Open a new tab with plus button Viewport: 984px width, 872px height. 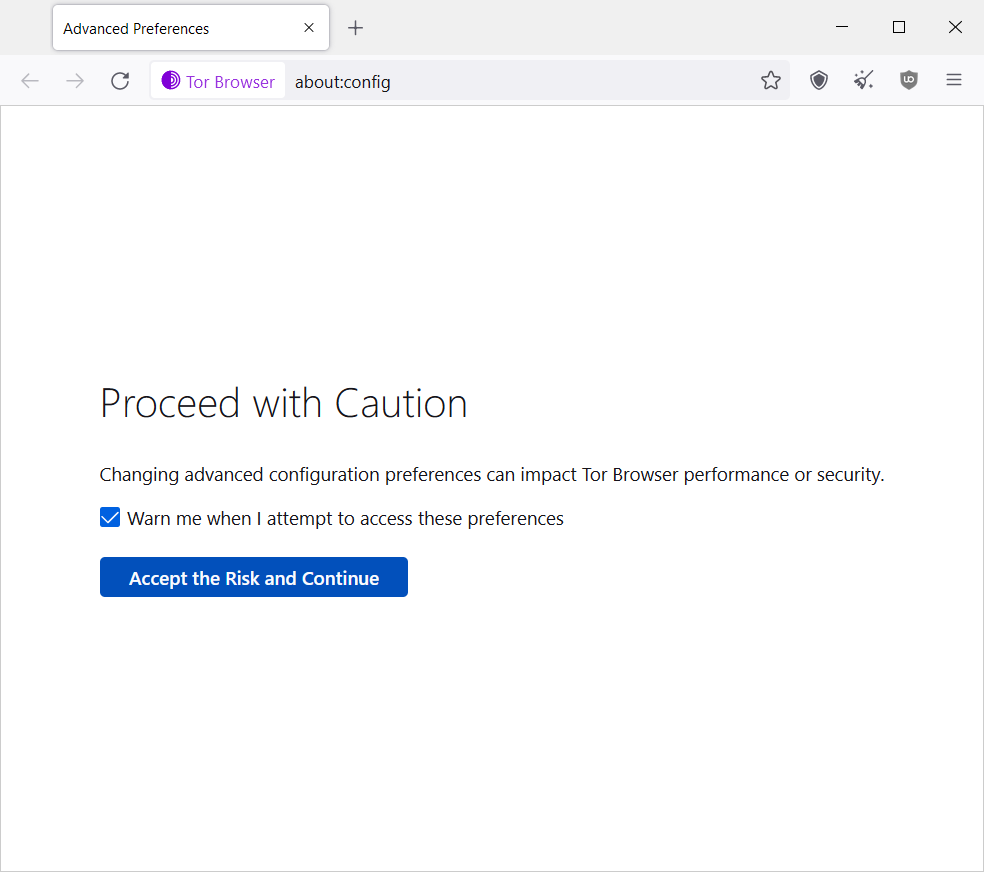355,28
